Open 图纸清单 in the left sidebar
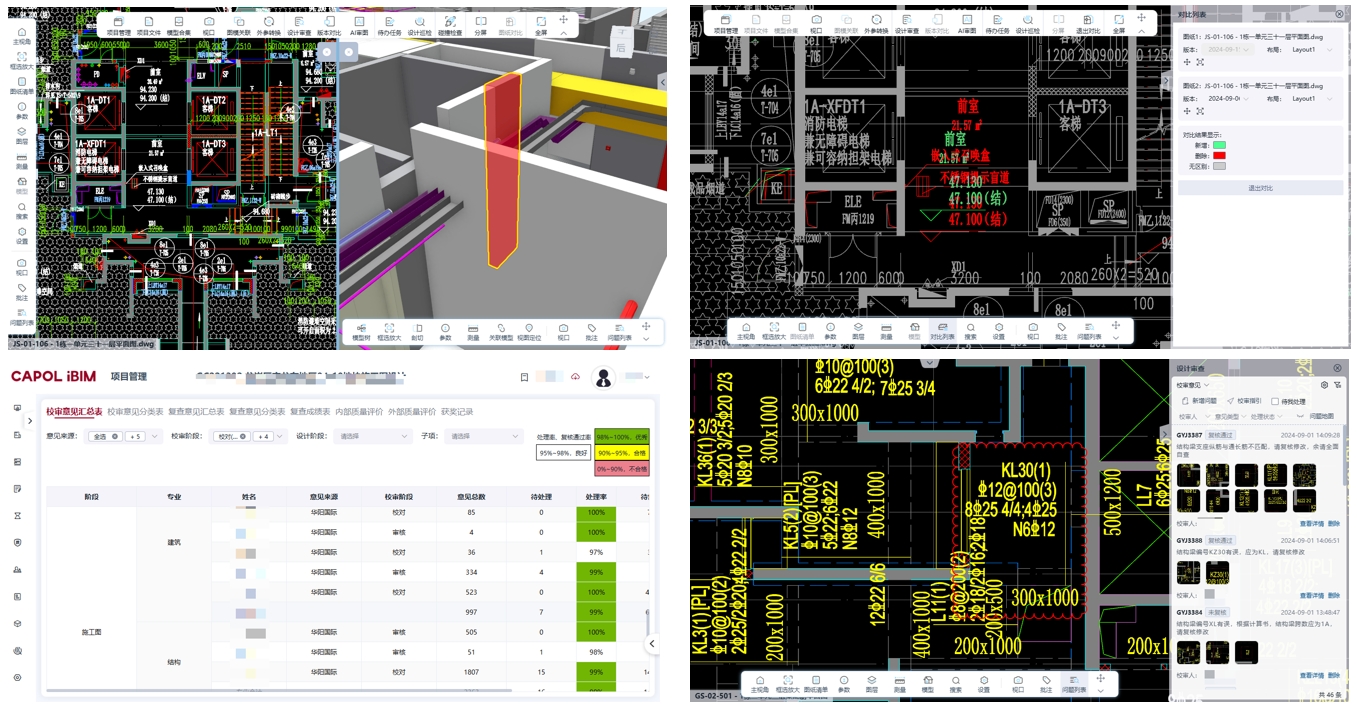 point(21,87)
